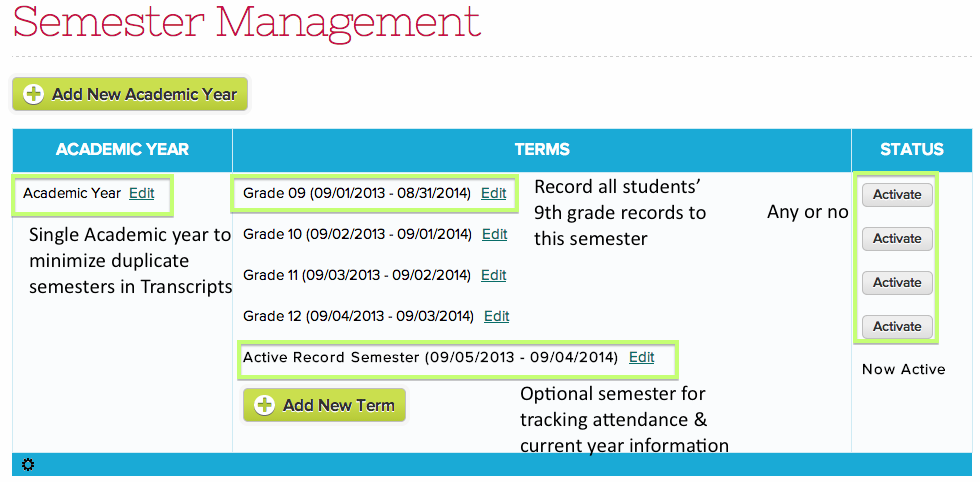Click the Add New Academic Year button
This screenshot has height=482, width=980.
point(130,94)
